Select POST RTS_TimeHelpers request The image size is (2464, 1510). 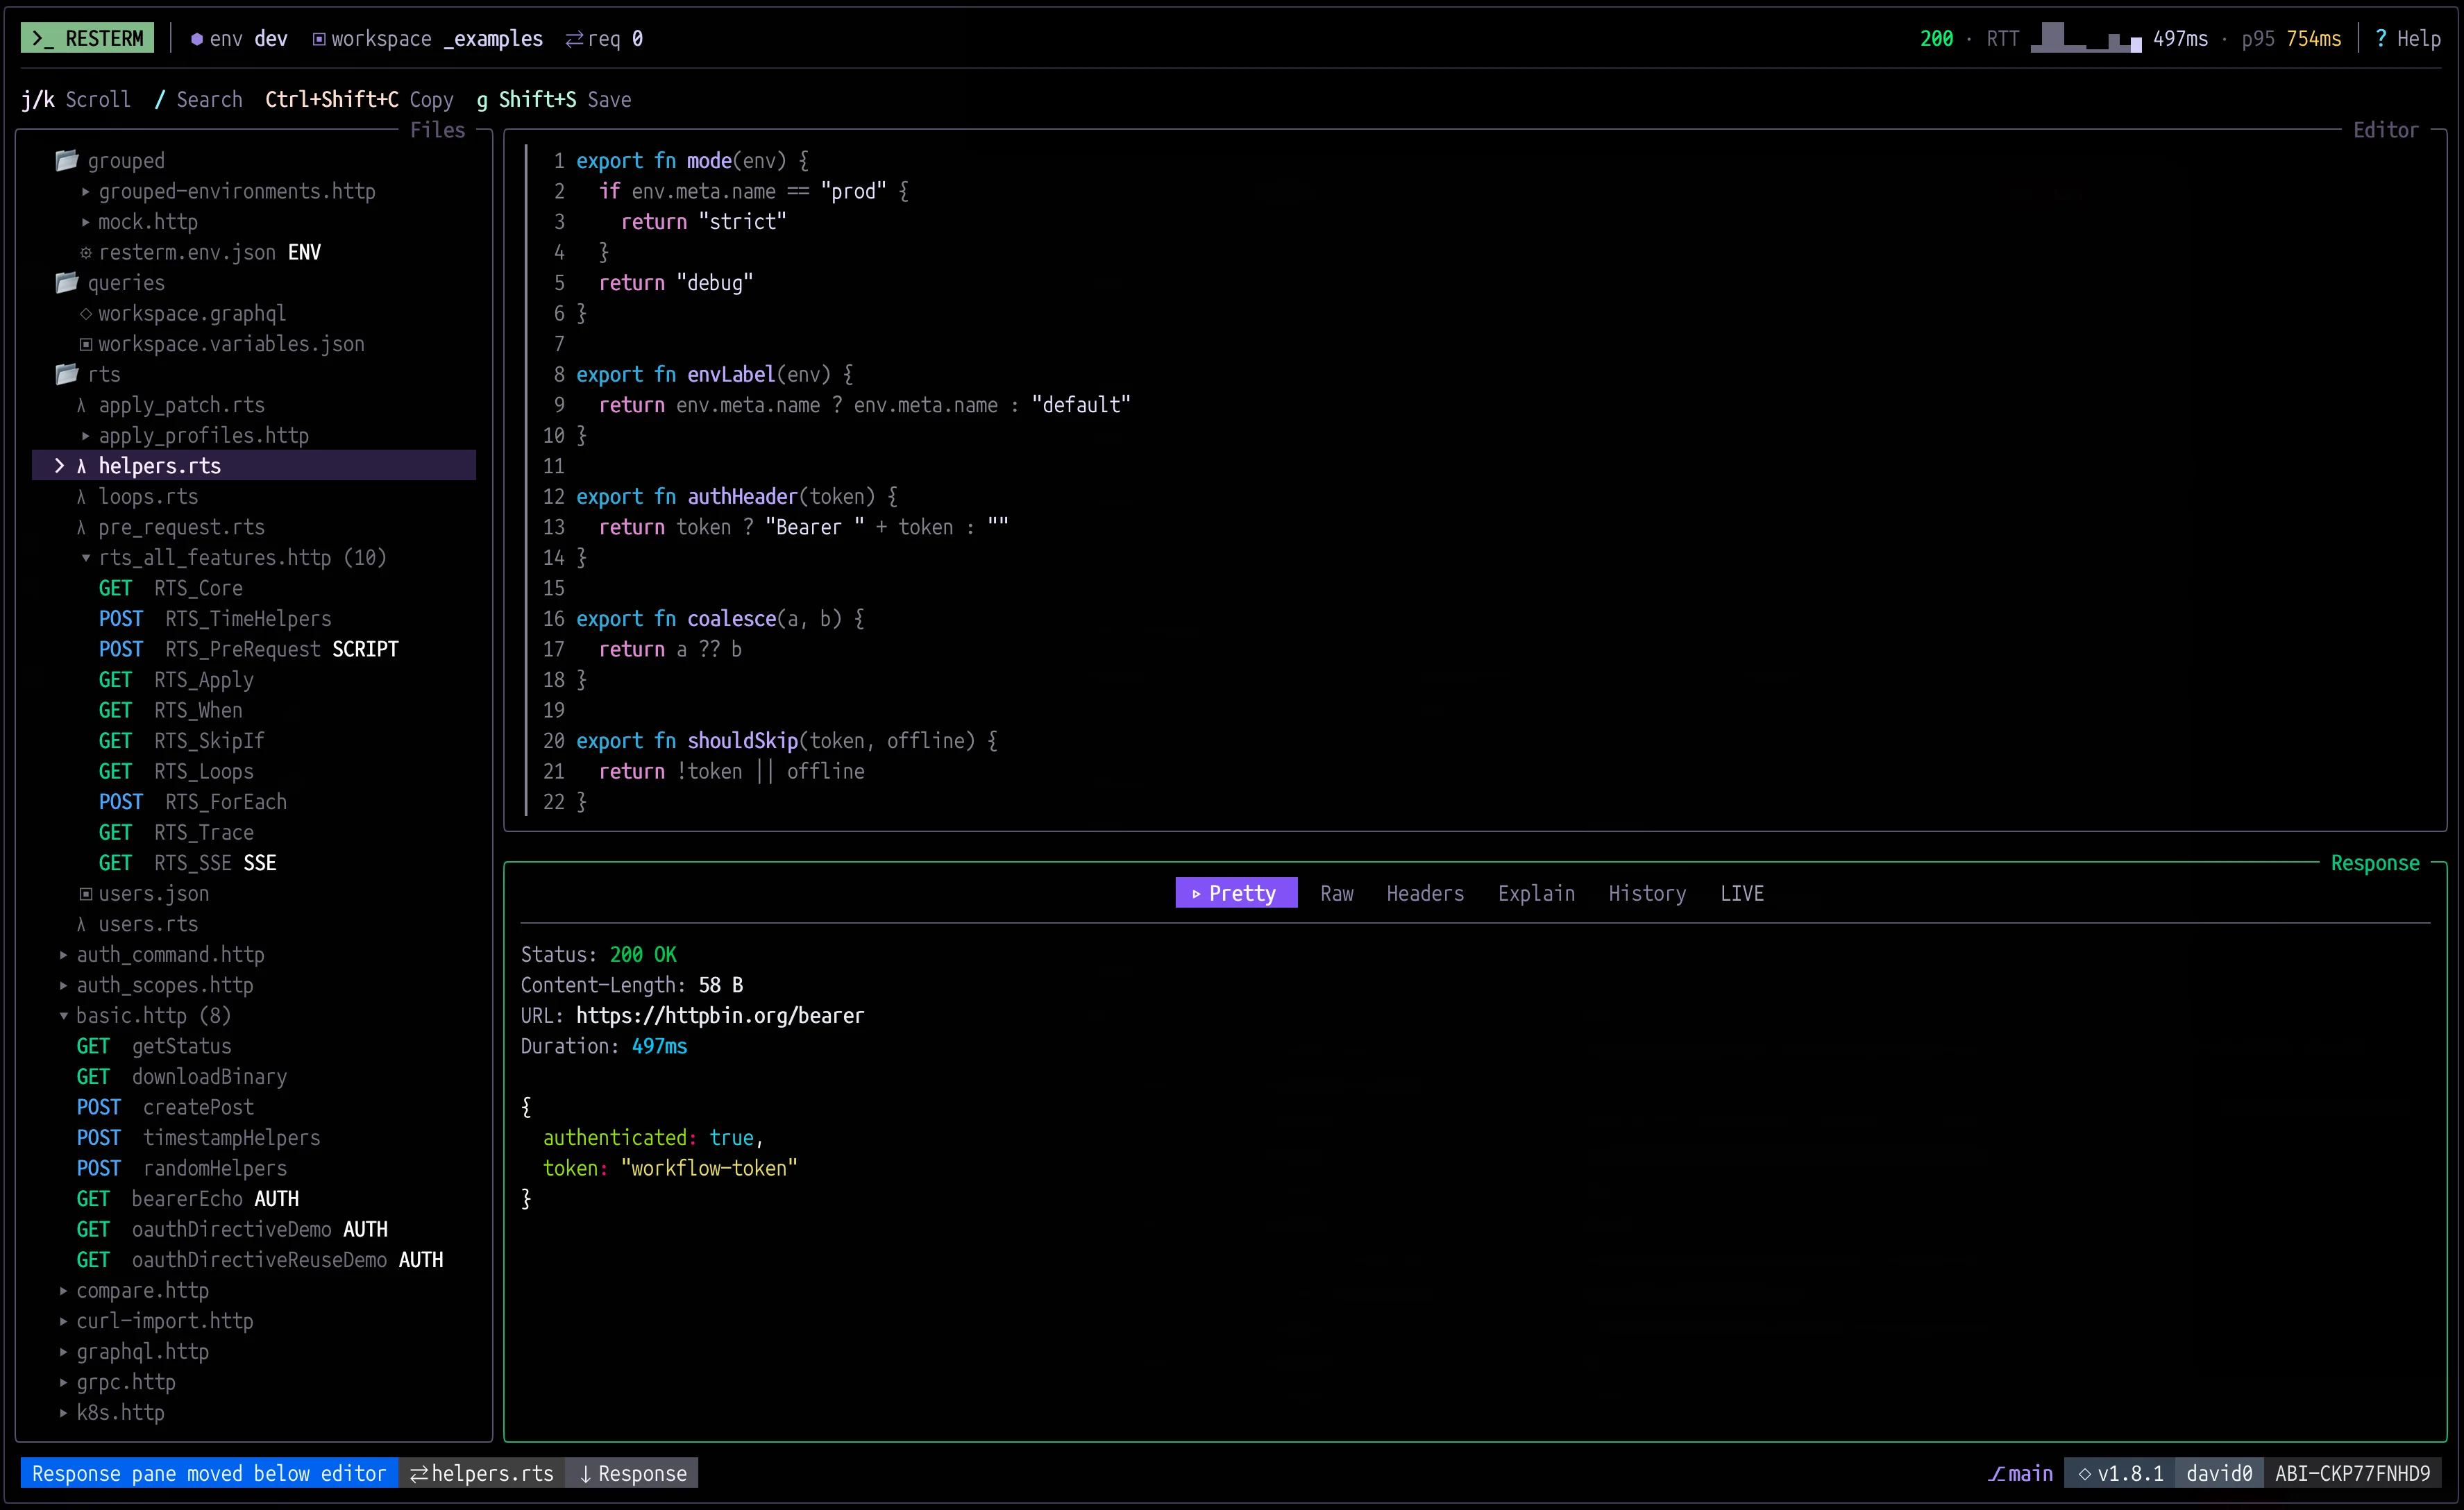215,619
